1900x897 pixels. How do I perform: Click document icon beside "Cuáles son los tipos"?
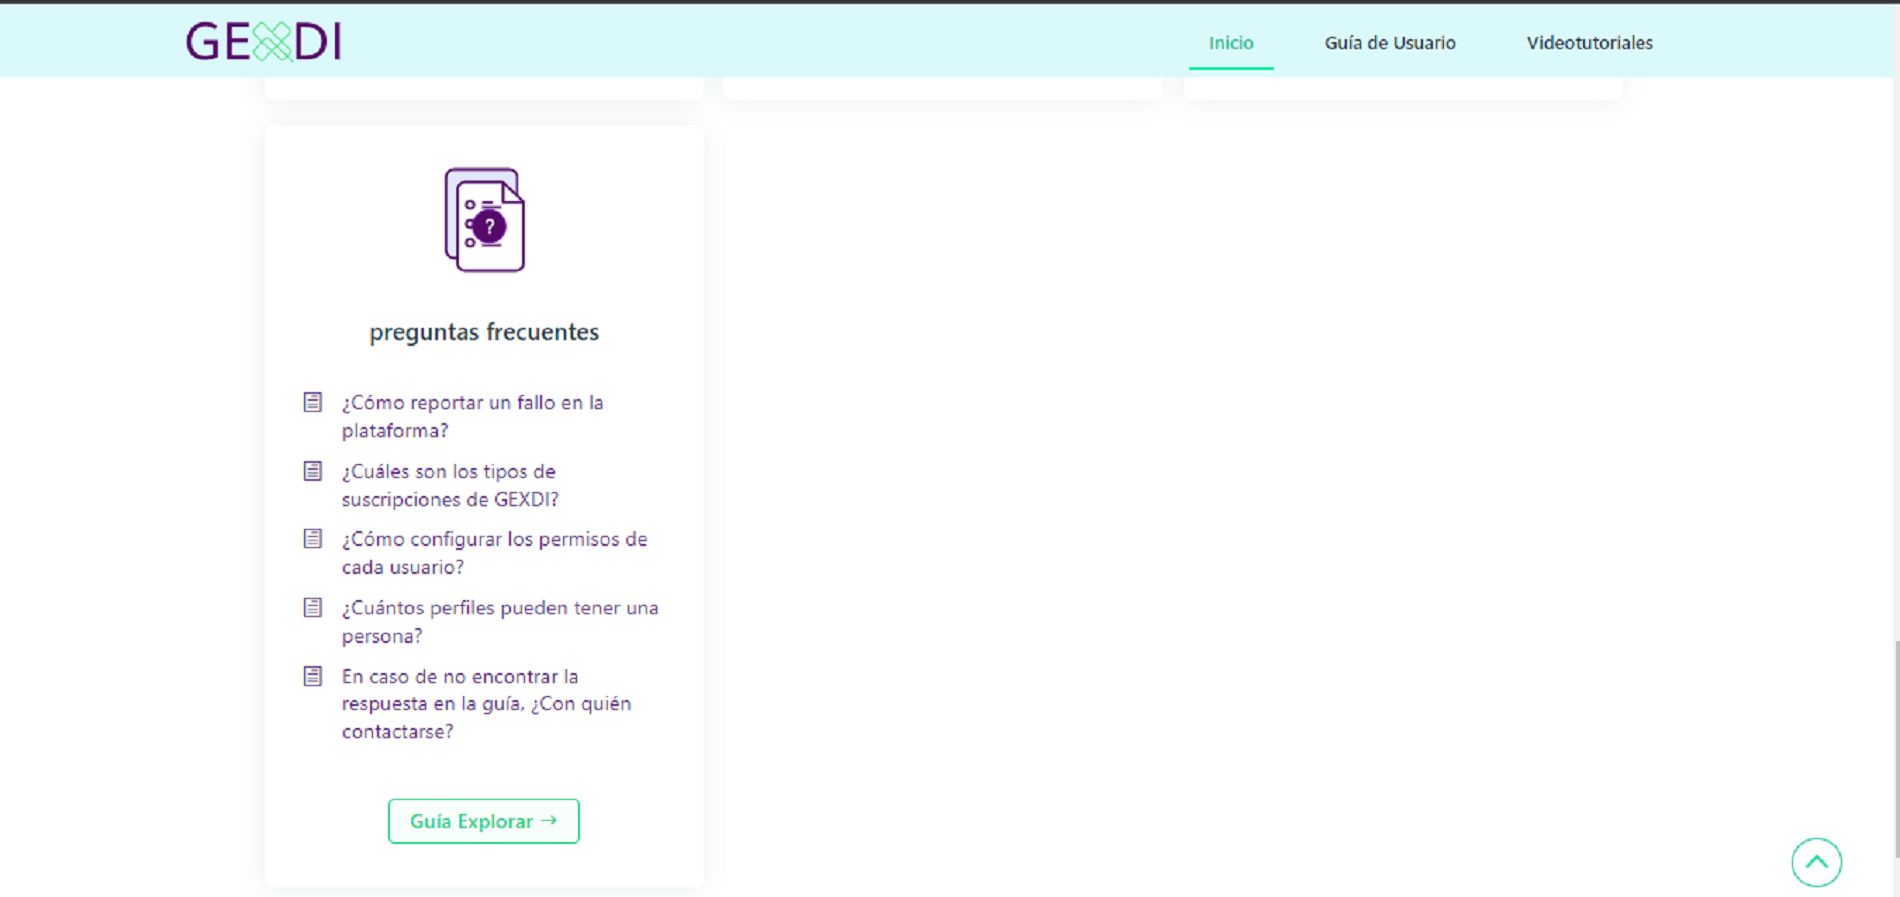coord(313,471)
